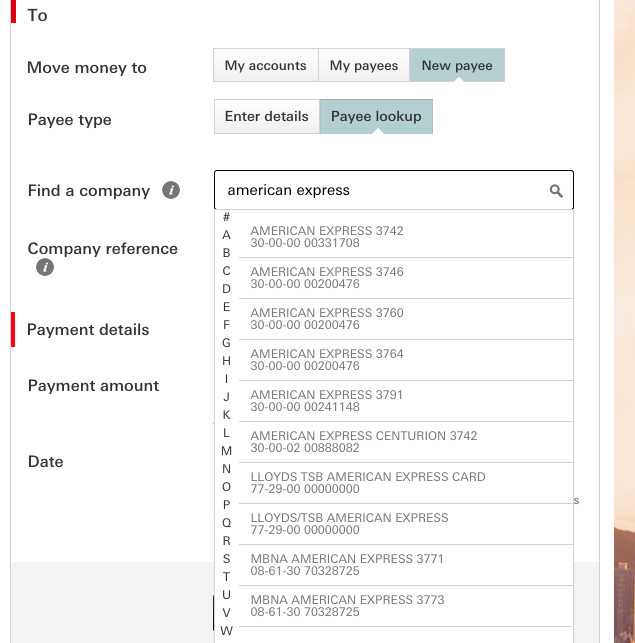The image size is (635, 643).
Task: Jump to letter E in index
Action: 226,307
